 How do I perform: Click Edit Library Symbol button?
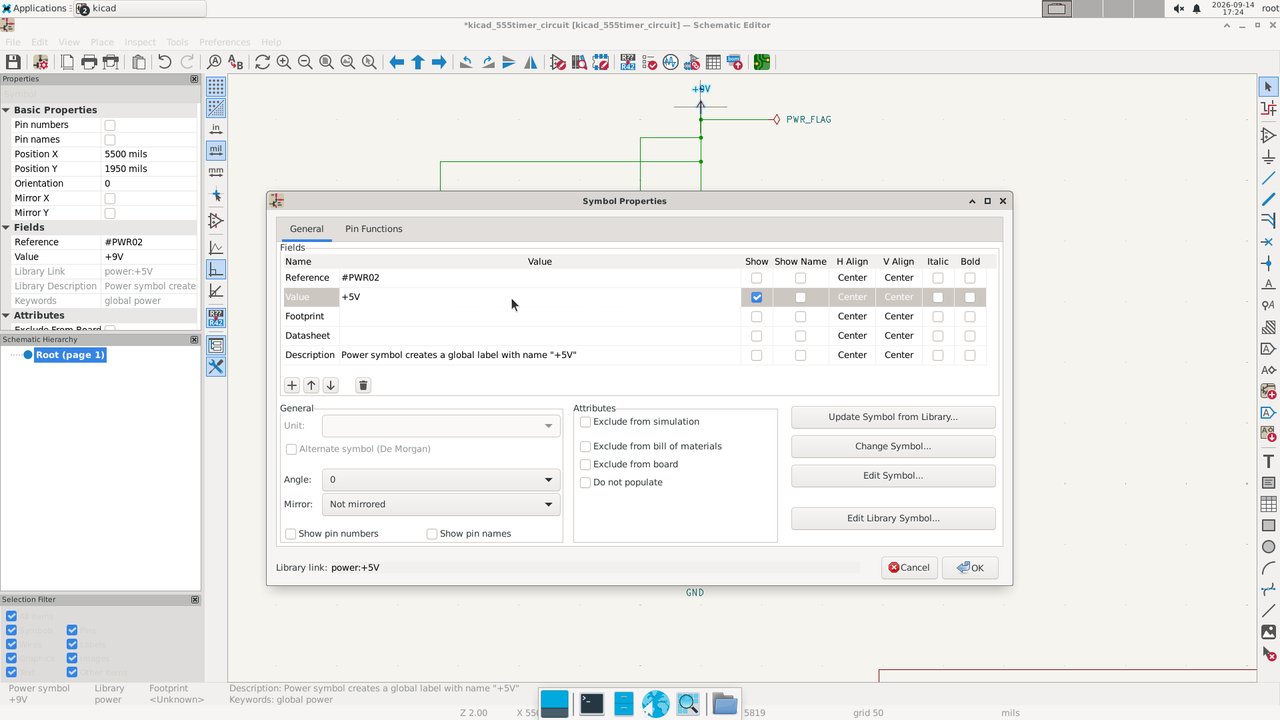point(893,518)
